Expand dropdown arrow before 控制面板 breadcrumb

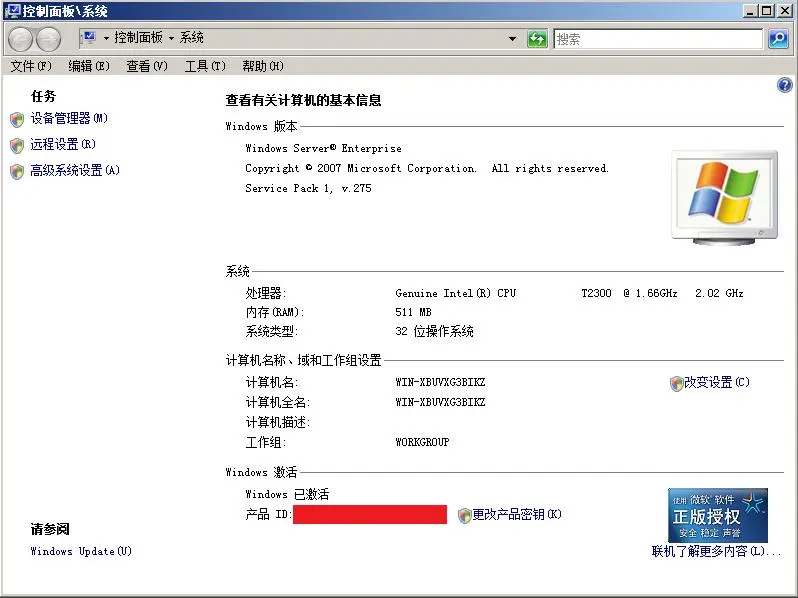coord(106,38)
